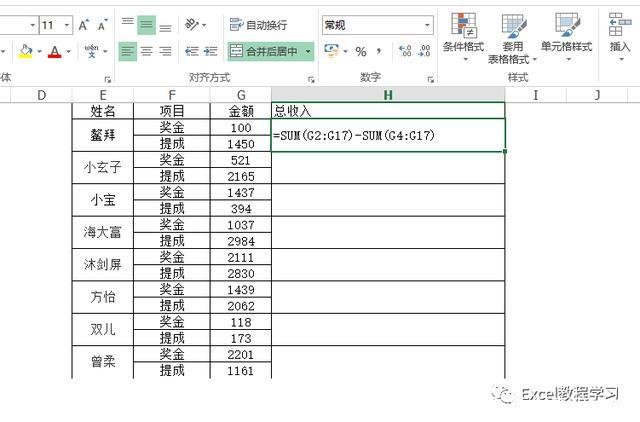Viewport: 640px width, 422px height.
Task: Open fill color dropdown arrow
Action: click(x=40, y=51)
